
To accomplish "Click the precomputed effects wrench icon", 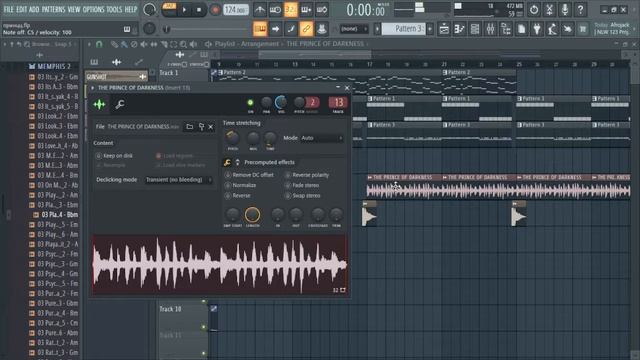I will pyautogui.click(x=227, y=162).
